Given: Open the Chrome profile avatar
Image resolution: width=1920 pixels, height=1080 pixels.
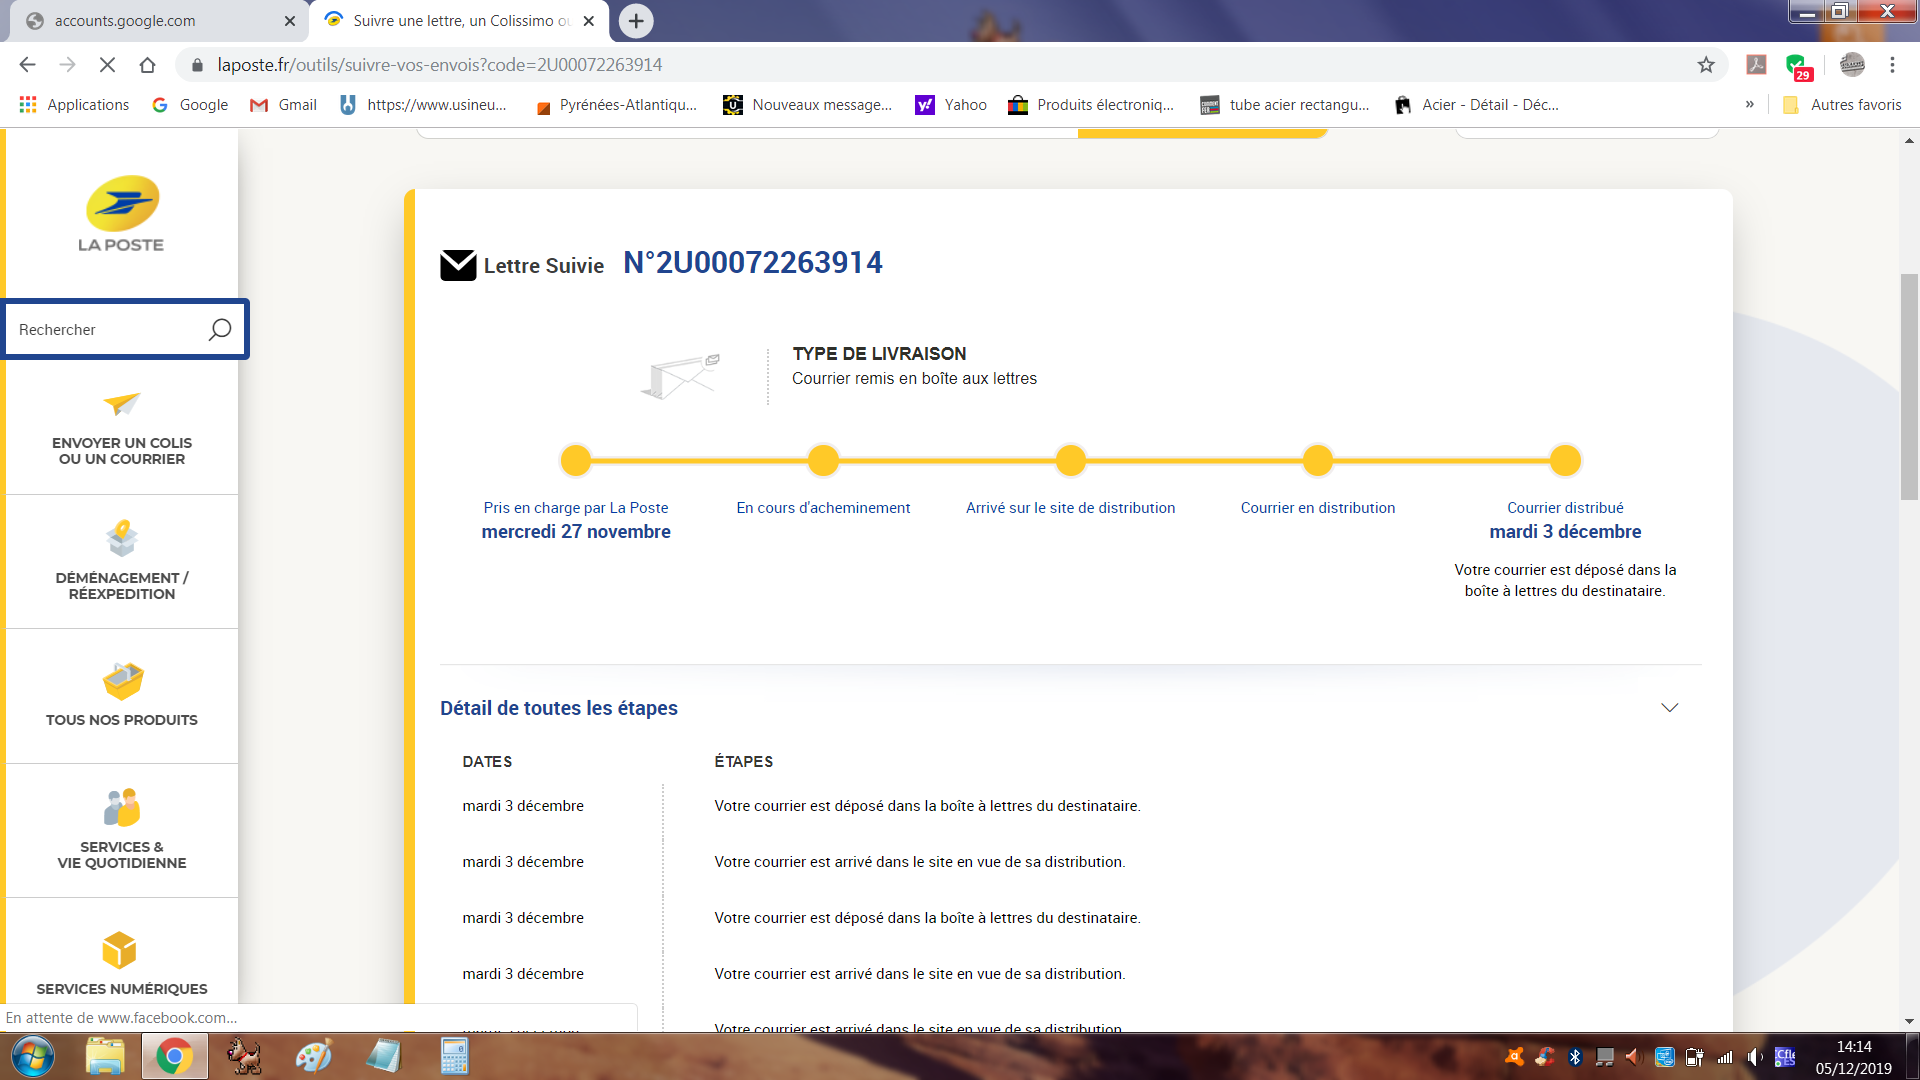Looking at the screenshot, I should click(1852, 65).
